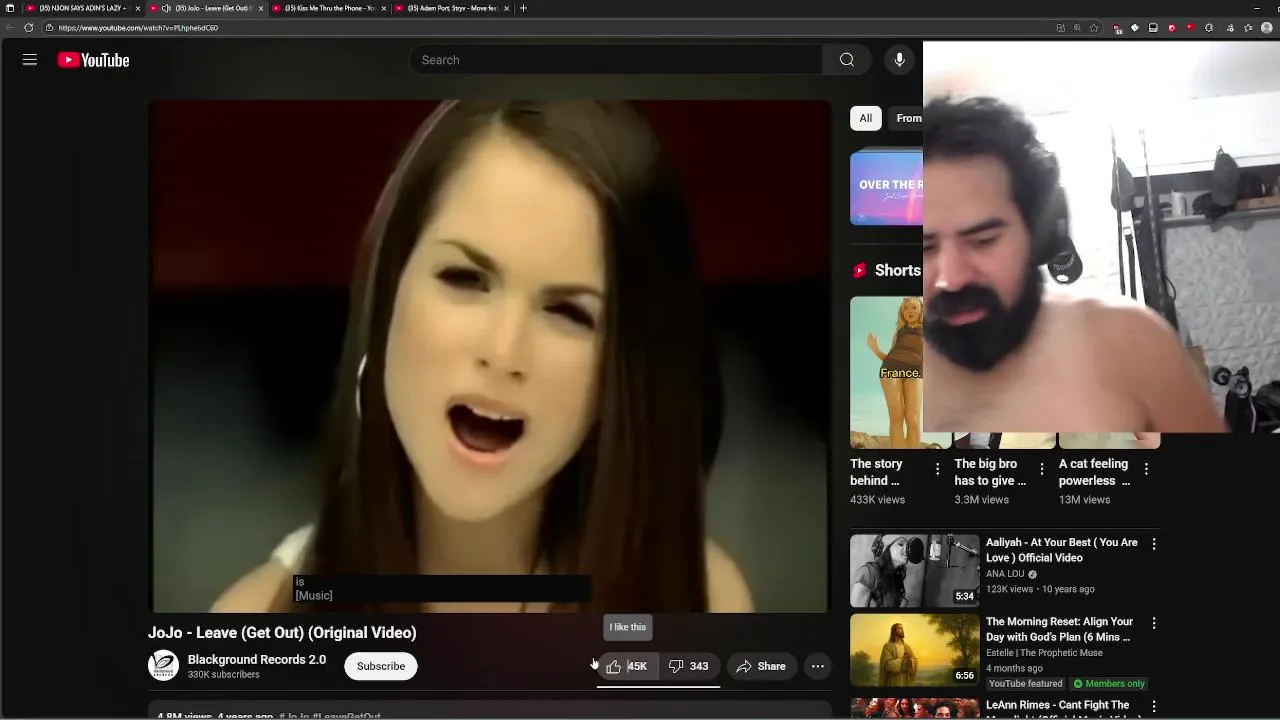Click the 'Members only' badge
This screenshot has width=1280, height=720.
click(x=1109, y=684)
